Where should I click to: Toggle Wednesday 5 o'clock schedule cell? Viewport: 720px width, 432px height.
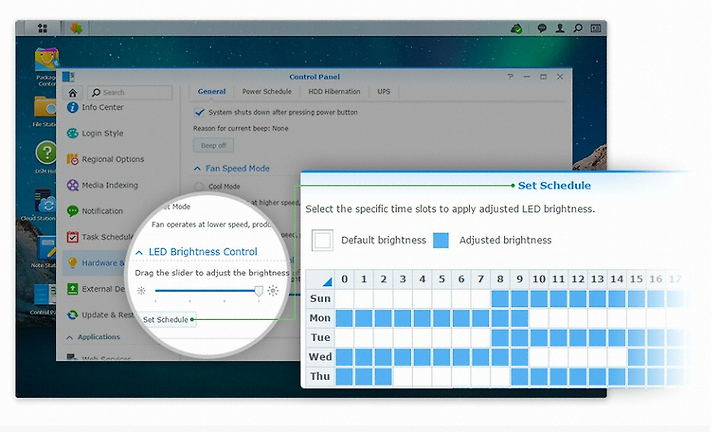pyautogui.click(x=442, y=357)
